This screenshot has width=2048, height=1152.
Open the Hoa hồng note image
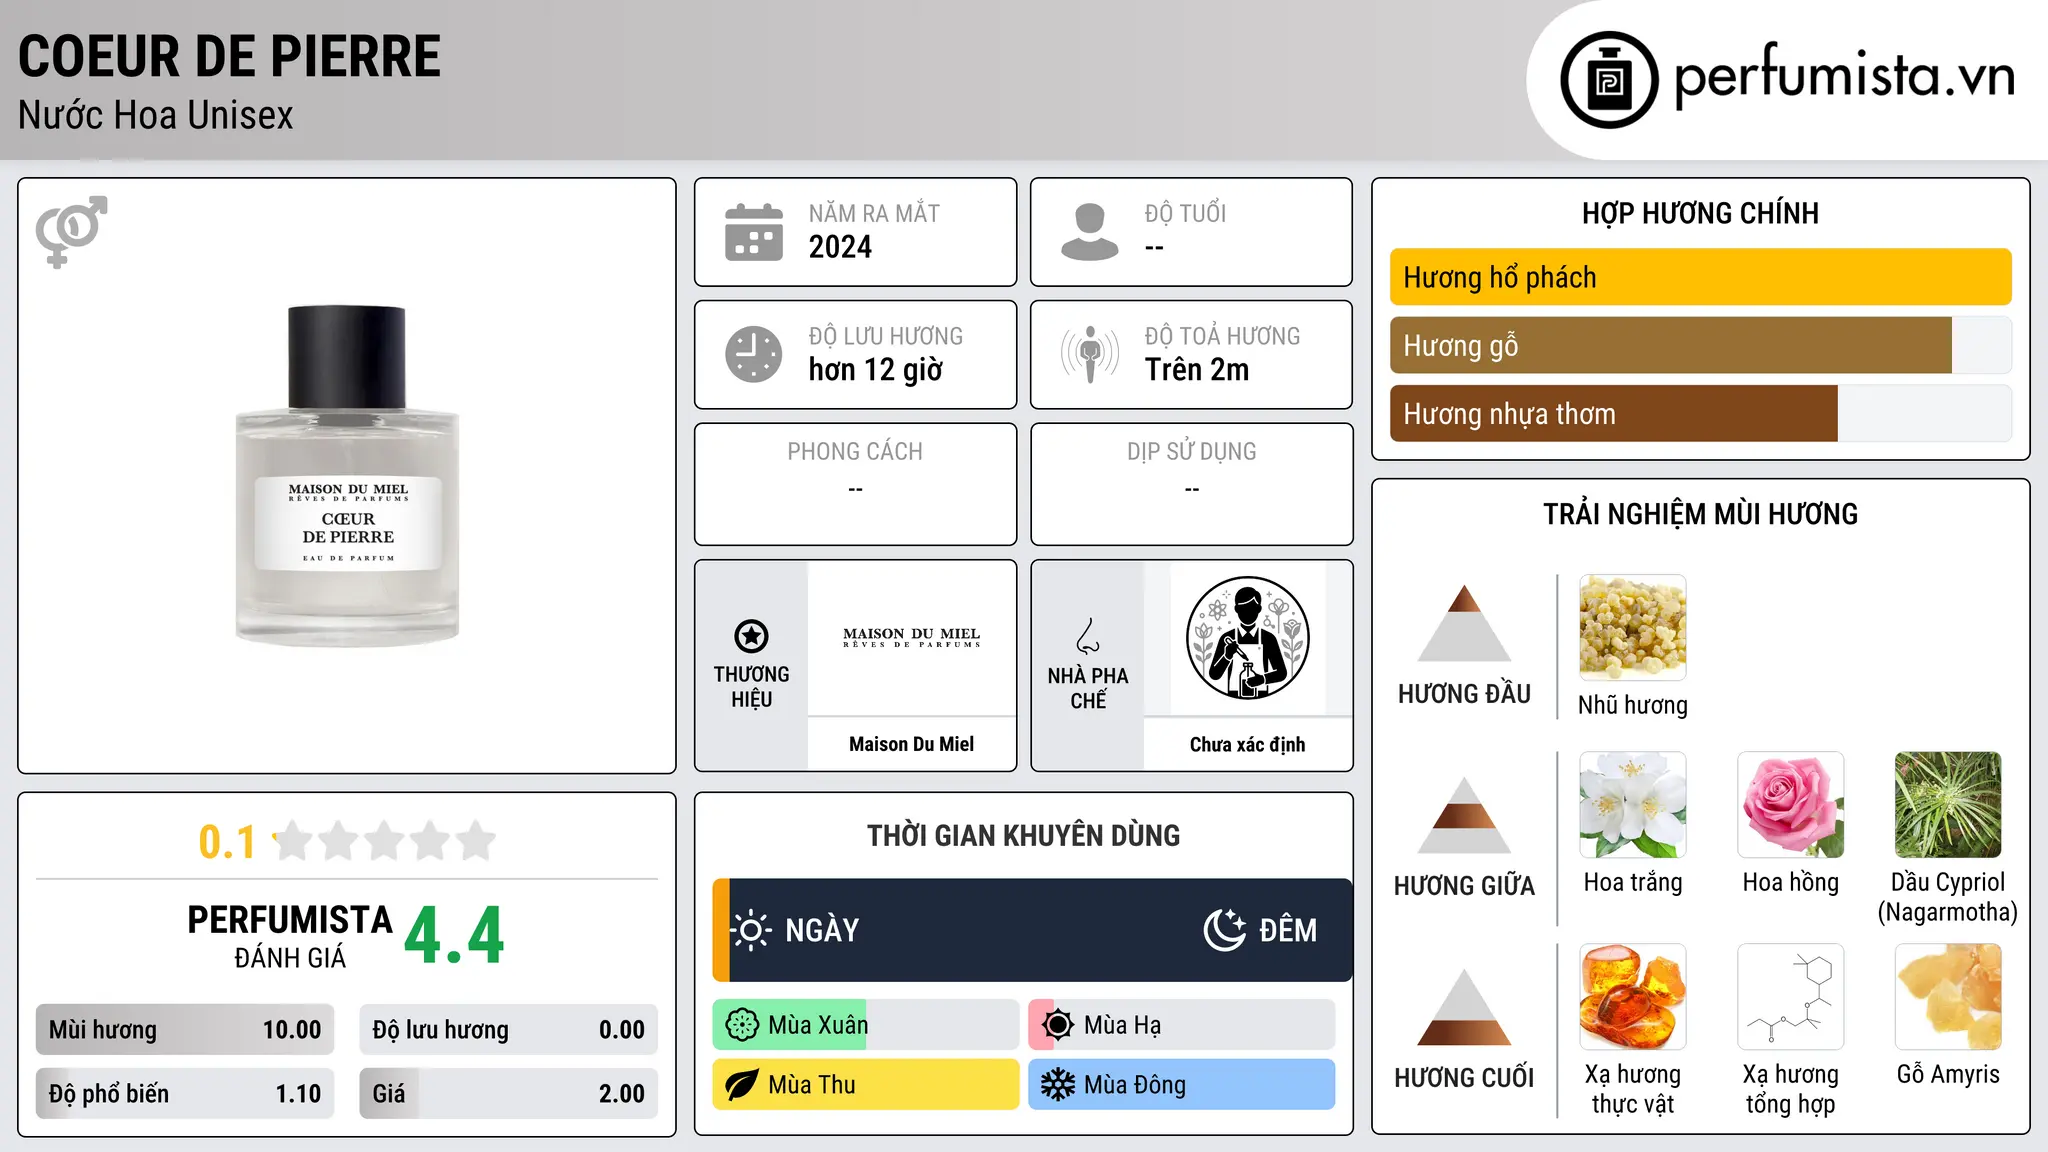pos(1790,805)
